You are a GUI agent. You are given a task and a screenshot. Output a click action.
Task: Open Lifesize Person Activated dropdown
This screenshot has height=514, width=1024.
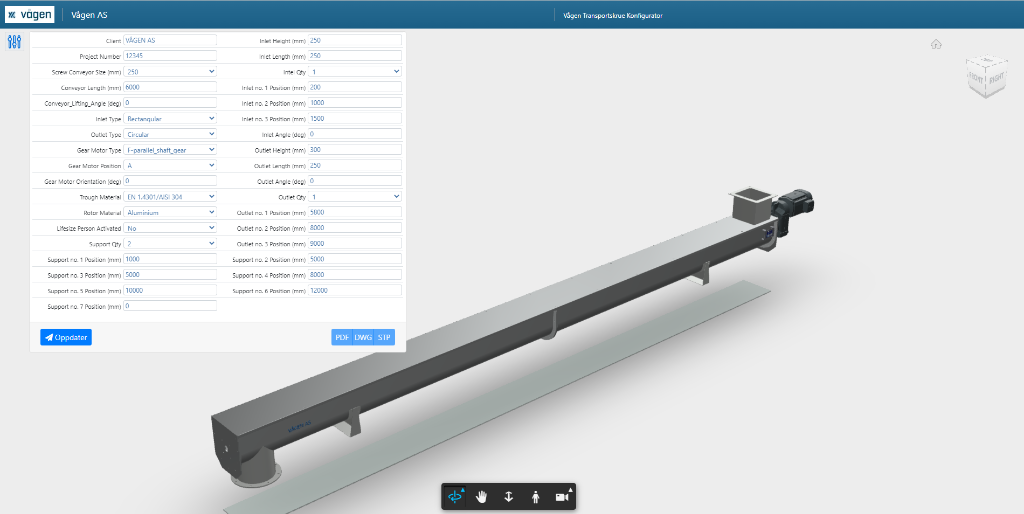(170, 228)
